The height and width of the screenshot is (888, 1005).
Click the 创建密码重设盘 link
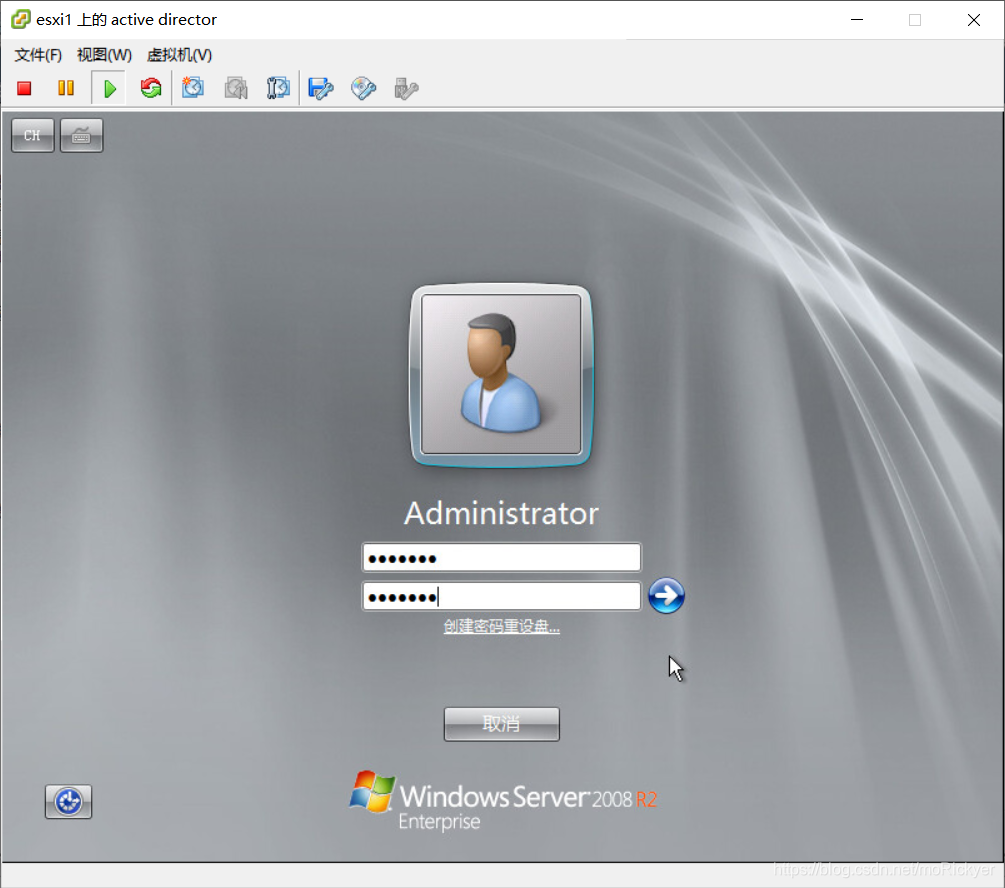[x=502, y=626]
